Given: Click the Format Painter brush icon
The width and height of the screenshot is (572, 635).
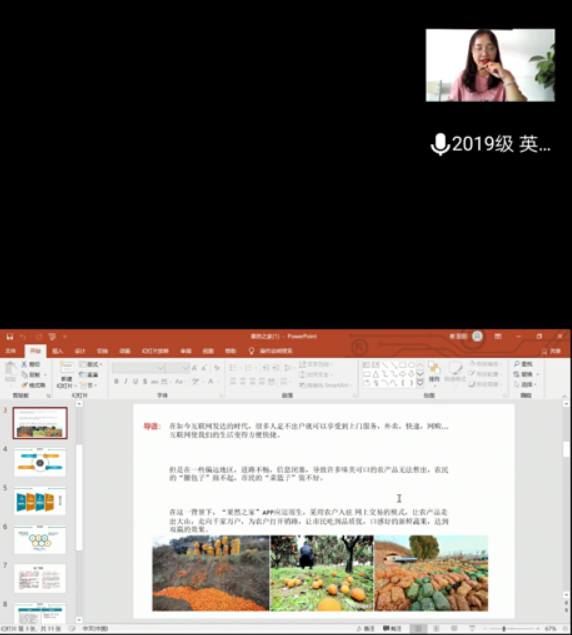Looking at the screenshot, I should 24,385.
